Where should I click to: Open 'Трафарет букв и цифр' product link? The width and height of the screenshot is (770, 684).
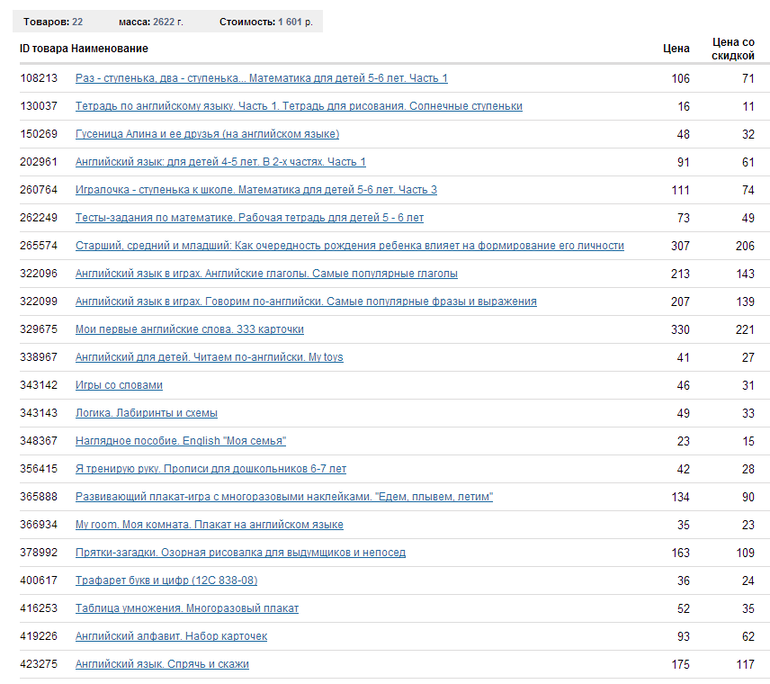point(166,581)
